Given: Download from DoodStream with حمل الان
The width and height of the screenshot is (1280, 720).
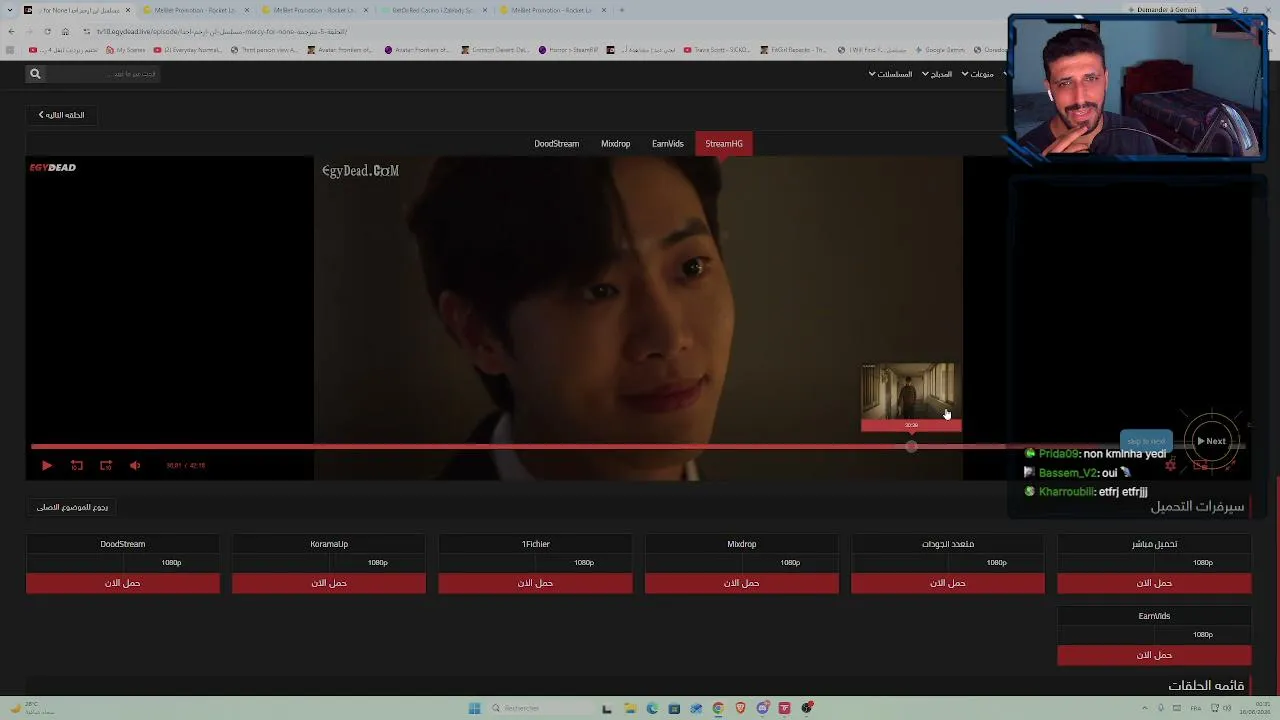Looking at the screenshot, I should pyautogui.click(x=123, y=583).
